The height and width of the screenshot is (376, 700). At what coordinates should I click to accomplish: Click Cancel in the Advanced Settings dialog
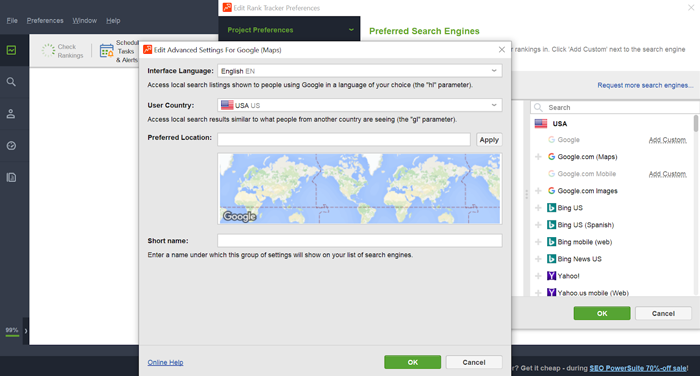coord(474,362)
